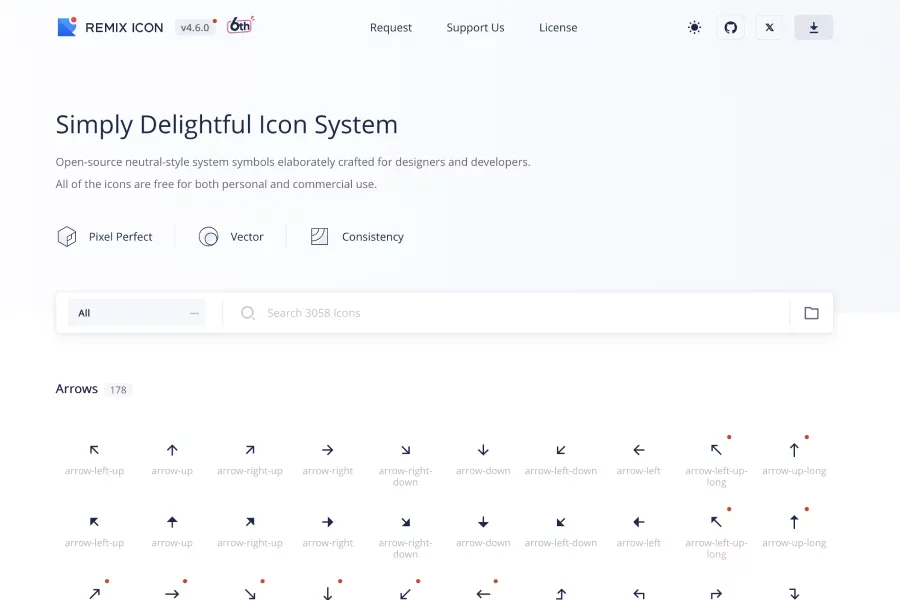Click the download button in header
The width and height of the screenshot is (900, 600).
click(813, 28)
